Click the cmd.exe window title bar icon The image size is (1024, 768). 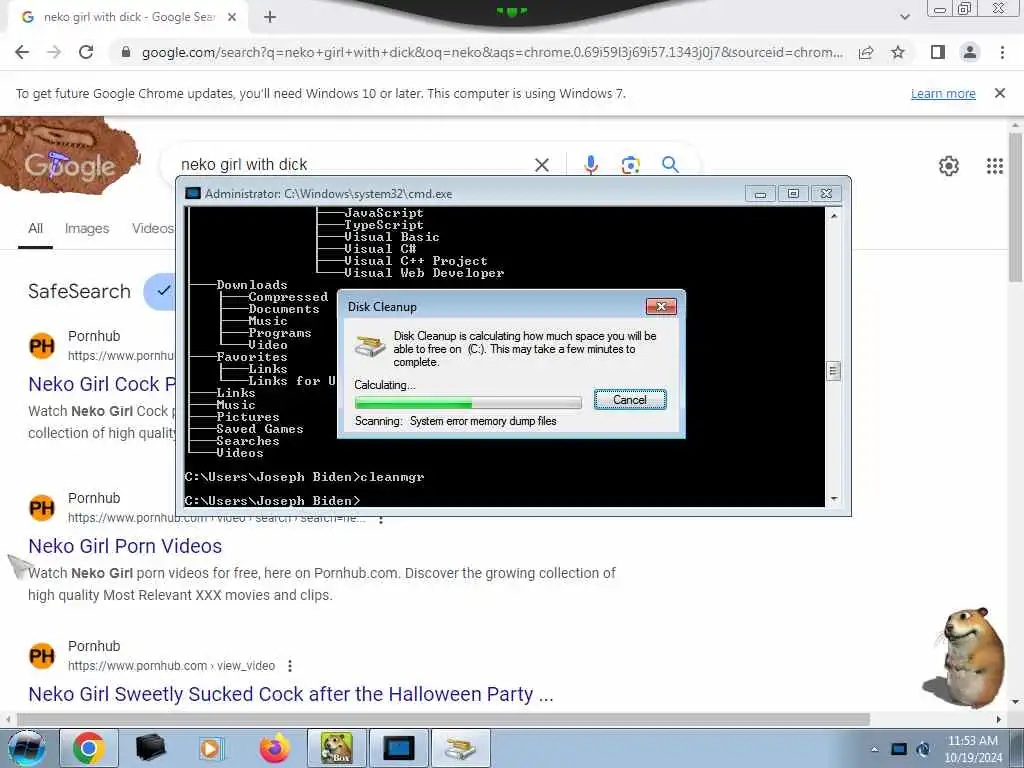193,193
